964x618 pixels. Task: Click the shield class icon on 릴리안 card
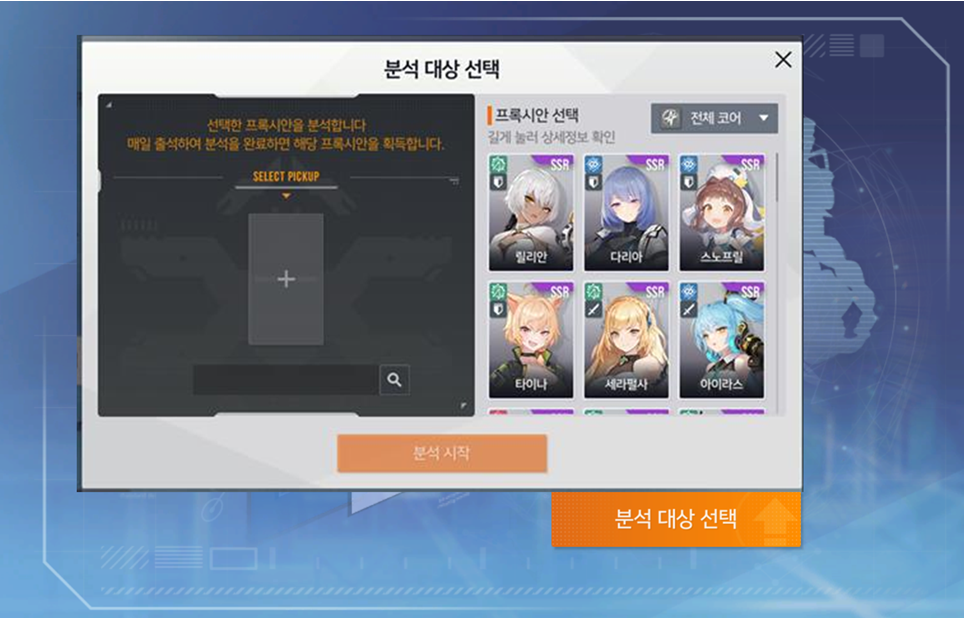(498, 181)
